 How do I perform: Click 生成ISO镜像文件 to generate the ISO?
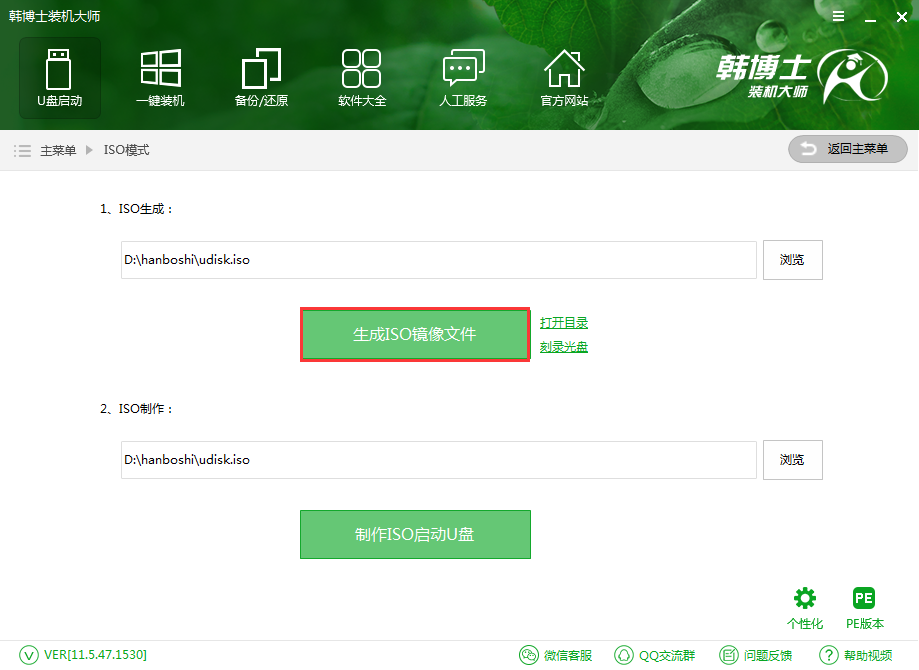[414, 334]
